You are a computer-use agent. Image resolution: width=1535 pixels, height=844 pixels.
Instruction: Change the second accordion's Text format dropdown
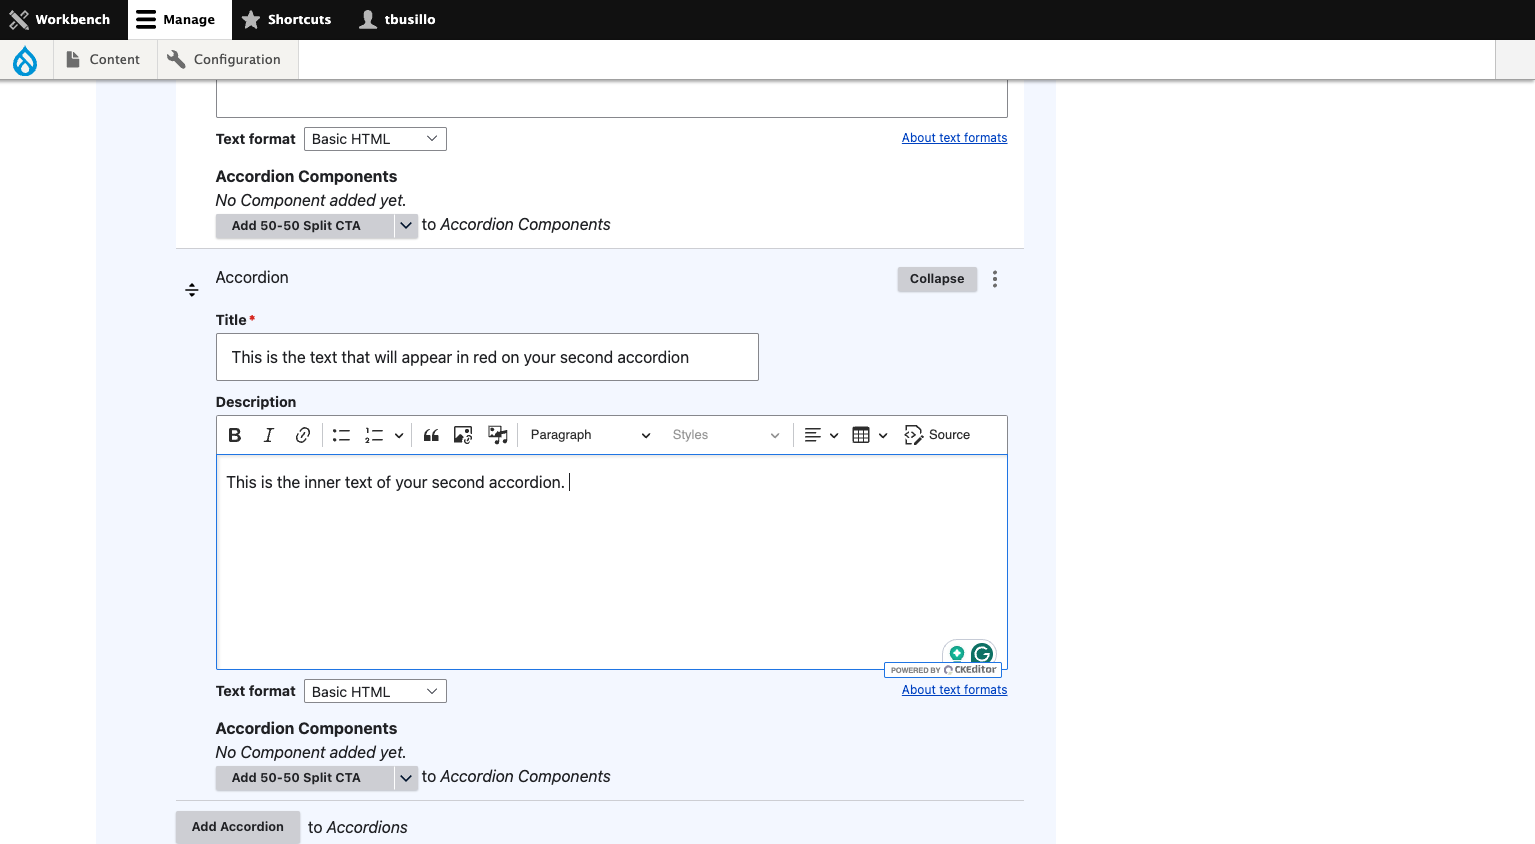click(x=375, y=692)
